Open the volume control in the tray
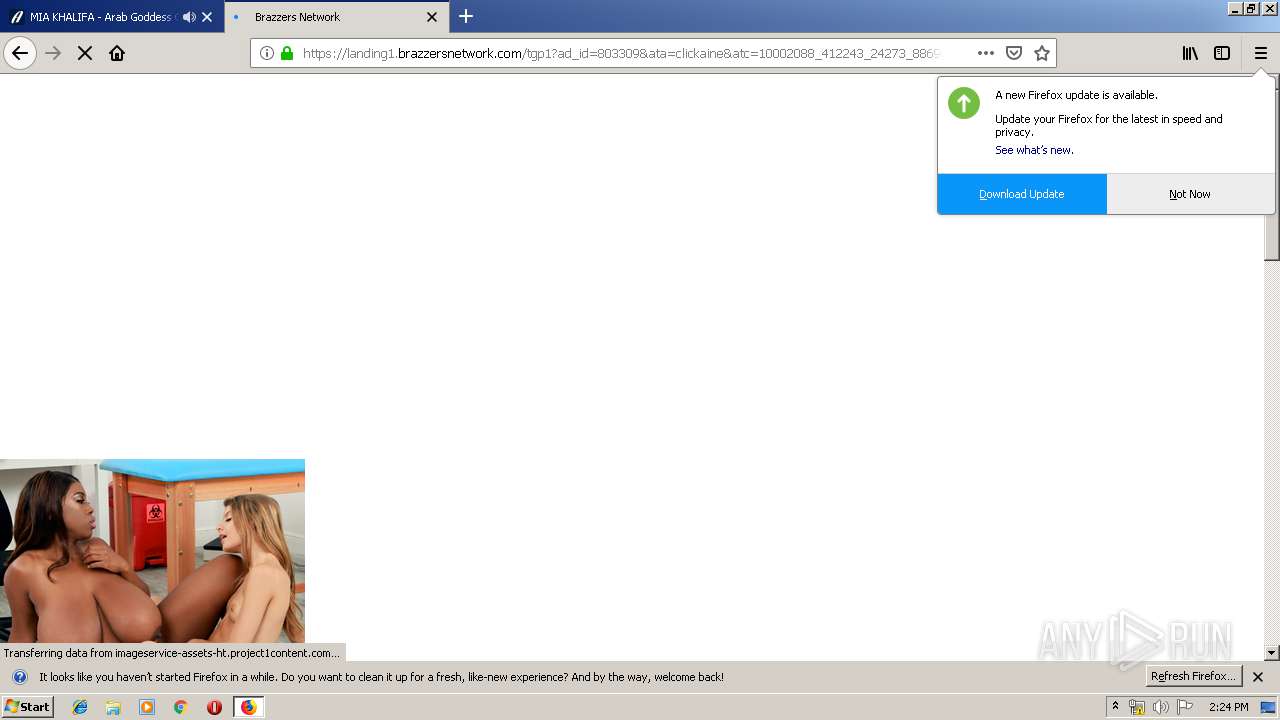The height and width of the screenshot is (720, 1280). pos(1161,707)
